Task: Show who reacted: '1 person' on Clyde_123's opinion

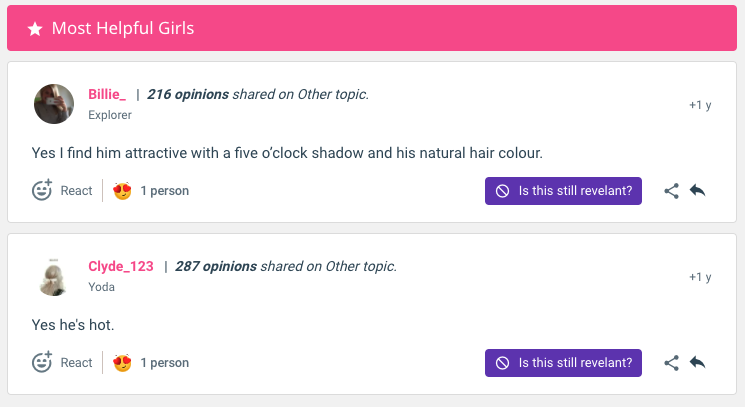Action: coord(164,363)
